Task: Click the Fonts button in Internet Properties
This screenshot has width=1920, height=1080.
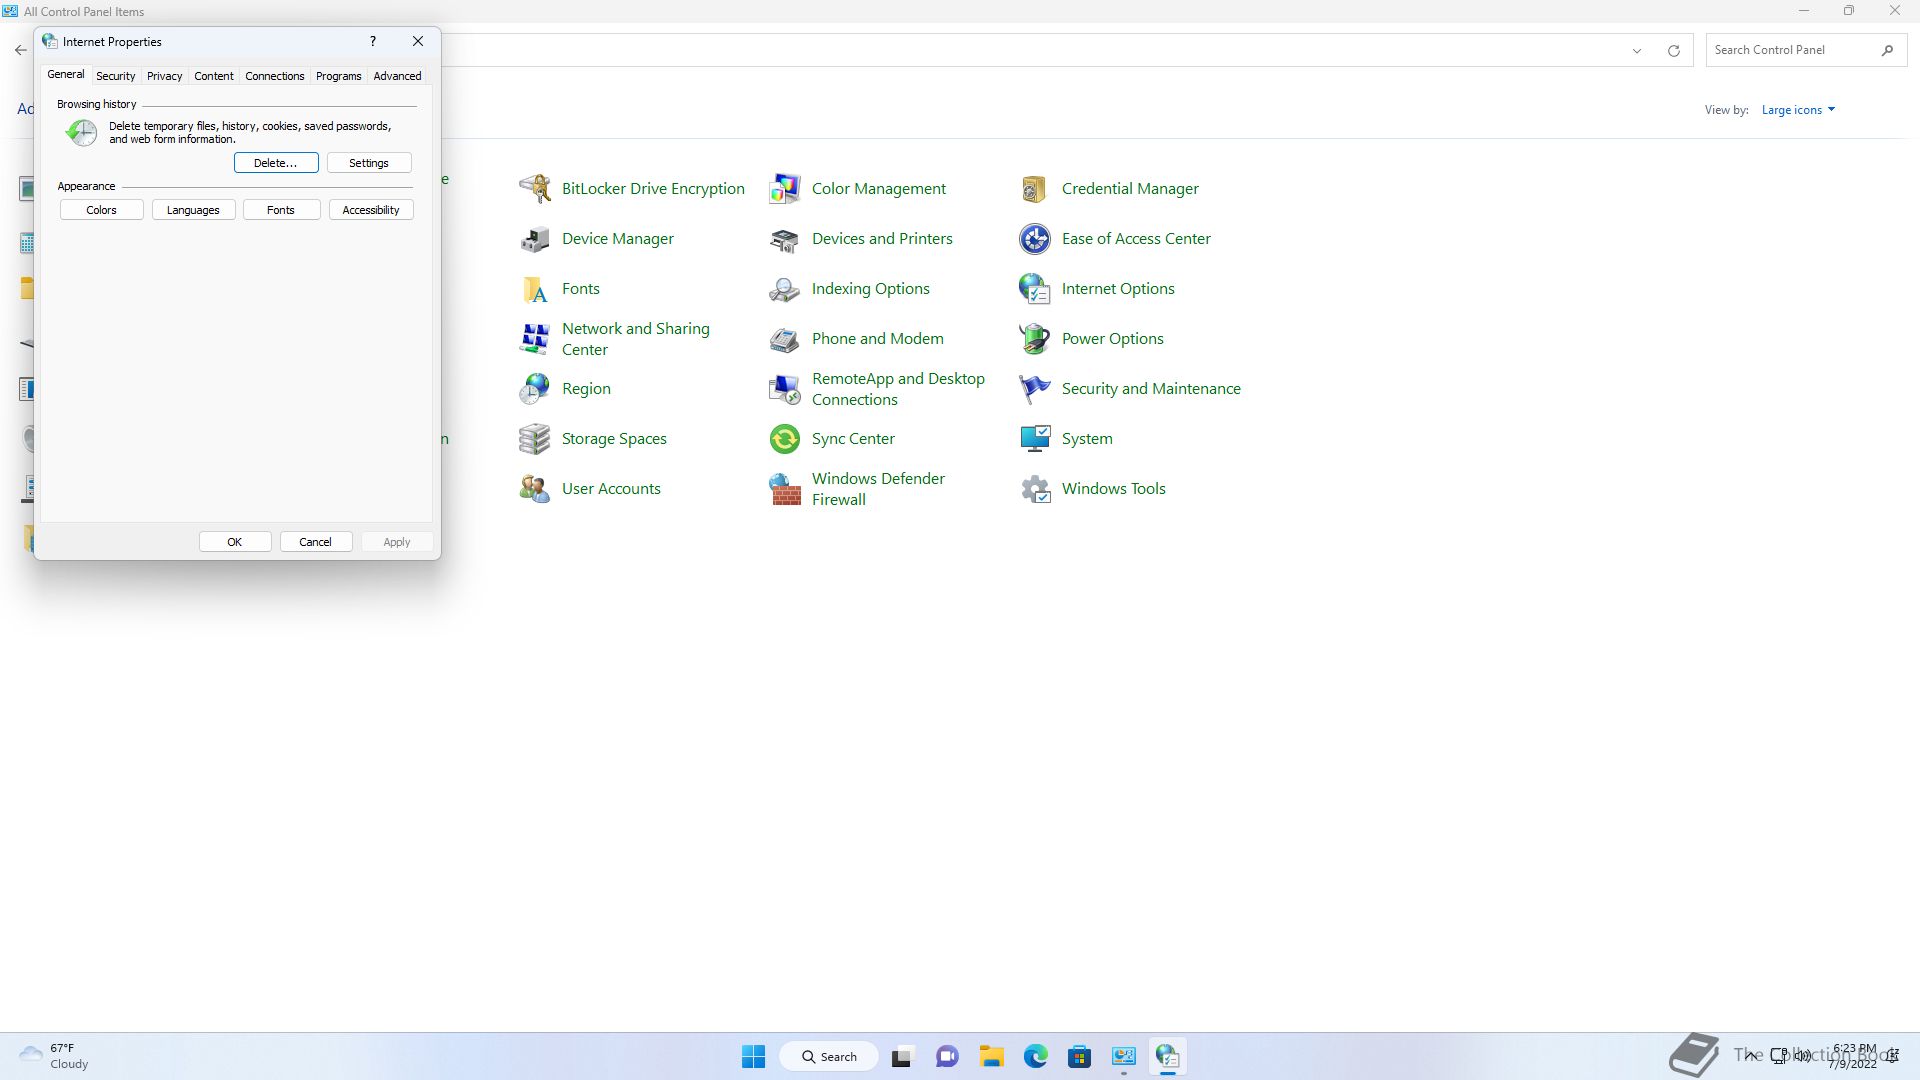Action: [281, 210]
